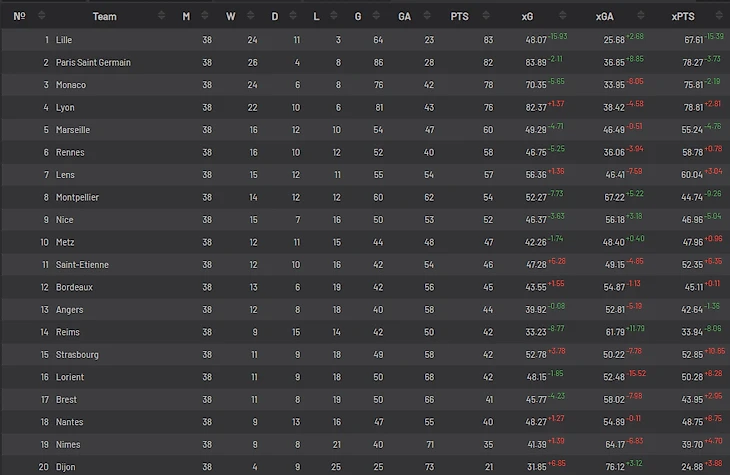
Task: Open the Dijon team link
Action: 67,467
